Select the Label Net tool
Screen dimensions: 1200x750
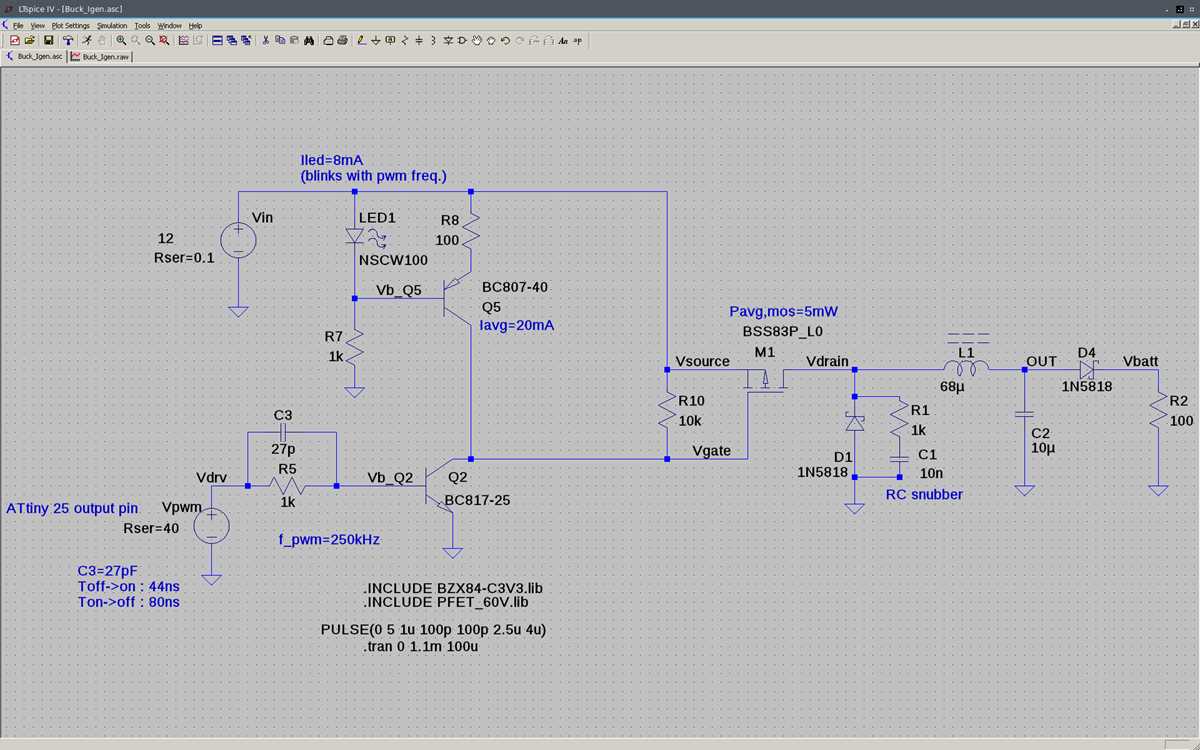tap(389, 40)
